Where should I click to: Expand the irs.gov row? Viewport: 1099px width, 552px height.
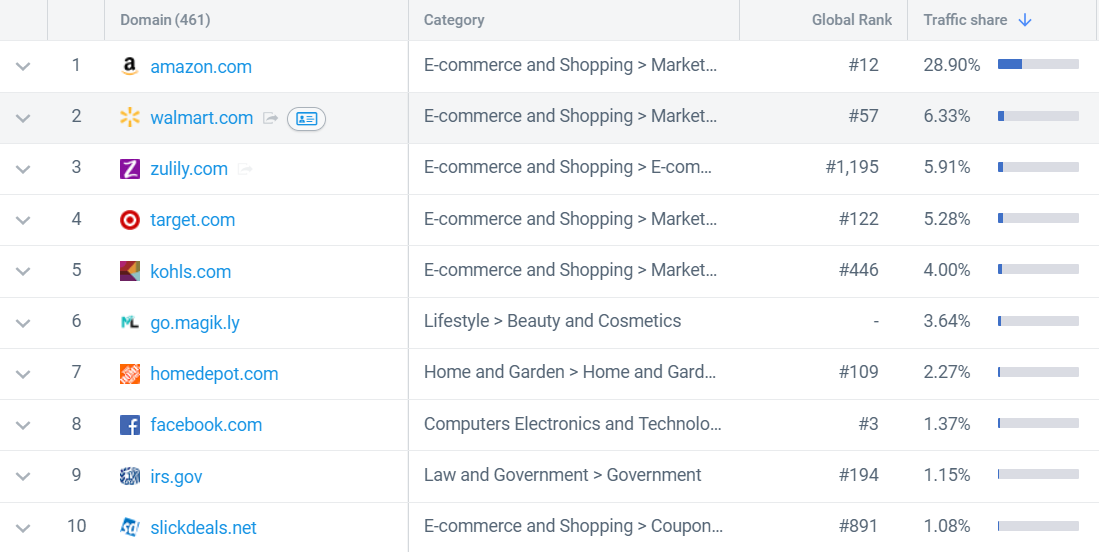[x=23, y=476]
